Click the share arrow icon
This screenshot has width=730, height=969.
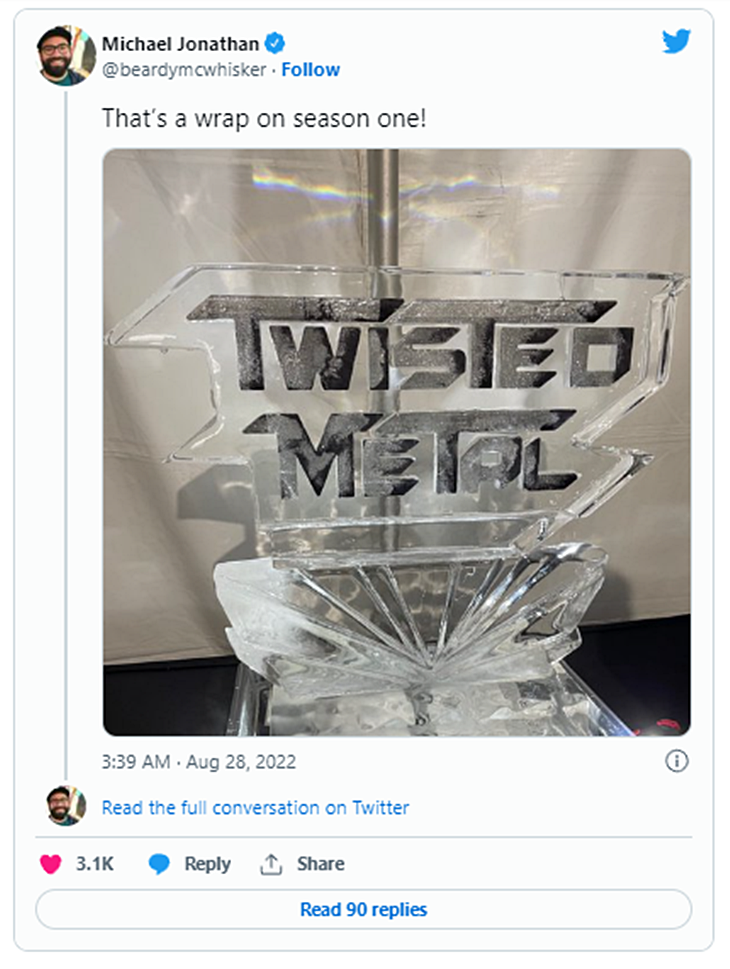tap(270, 864)
